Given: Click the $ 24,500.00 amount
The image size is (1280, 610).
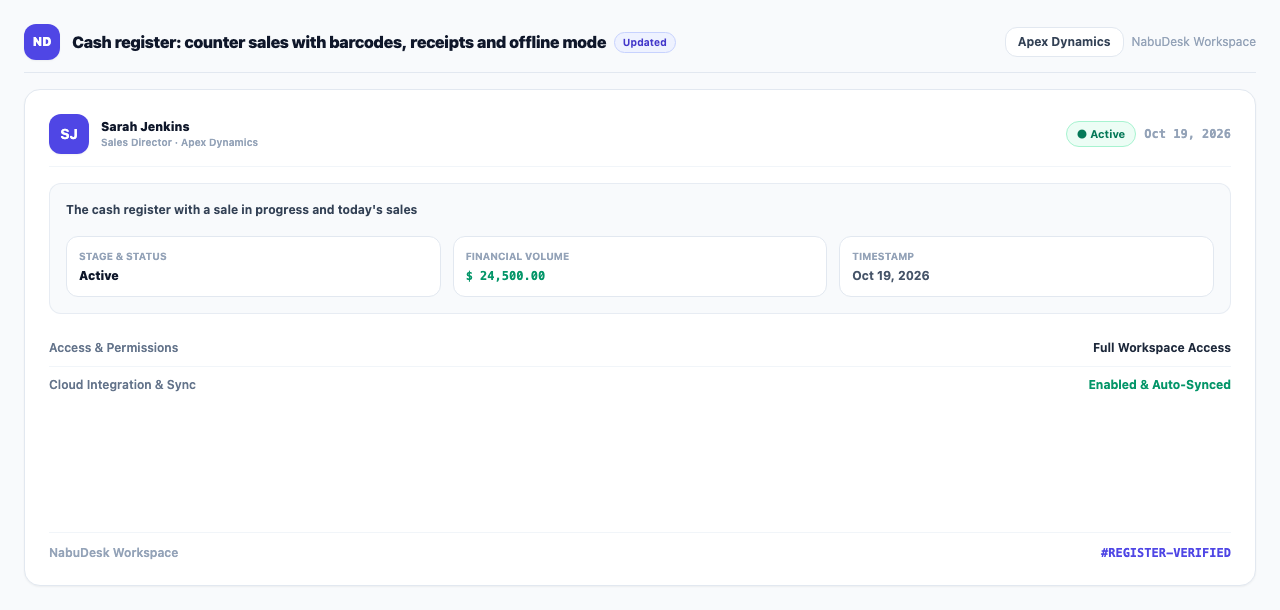Looking at the screenshot, I should [x=505, y=276].
